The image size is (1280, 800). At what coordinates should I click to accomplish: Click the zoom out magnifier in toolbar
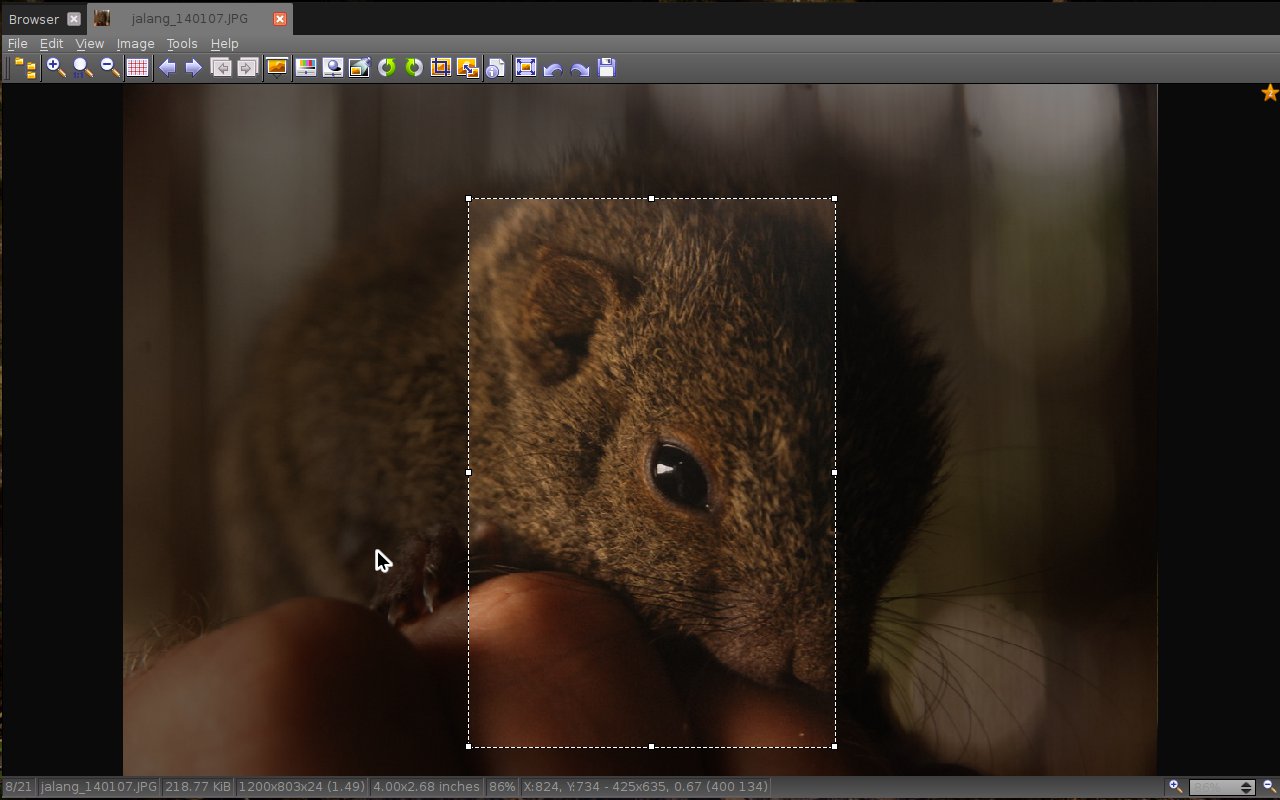tap(110, 68)
